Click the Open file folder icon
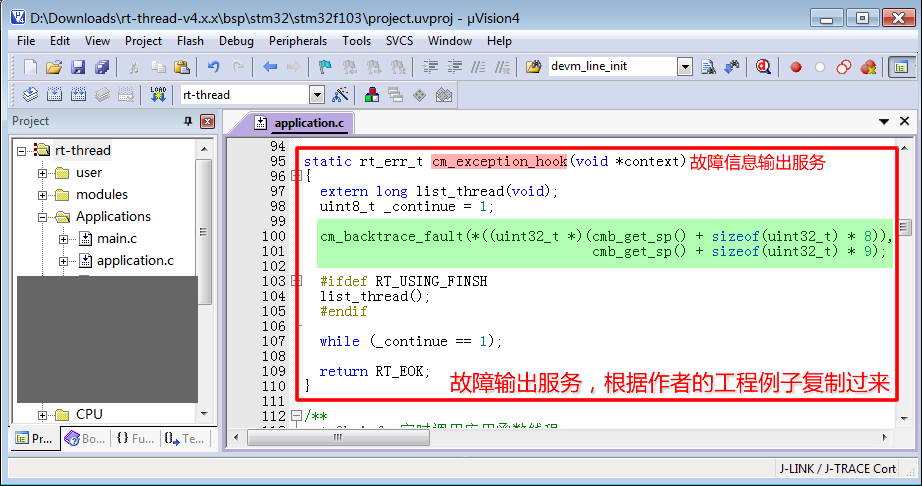This screenshot has width=922, height=486. coord(54,67)
